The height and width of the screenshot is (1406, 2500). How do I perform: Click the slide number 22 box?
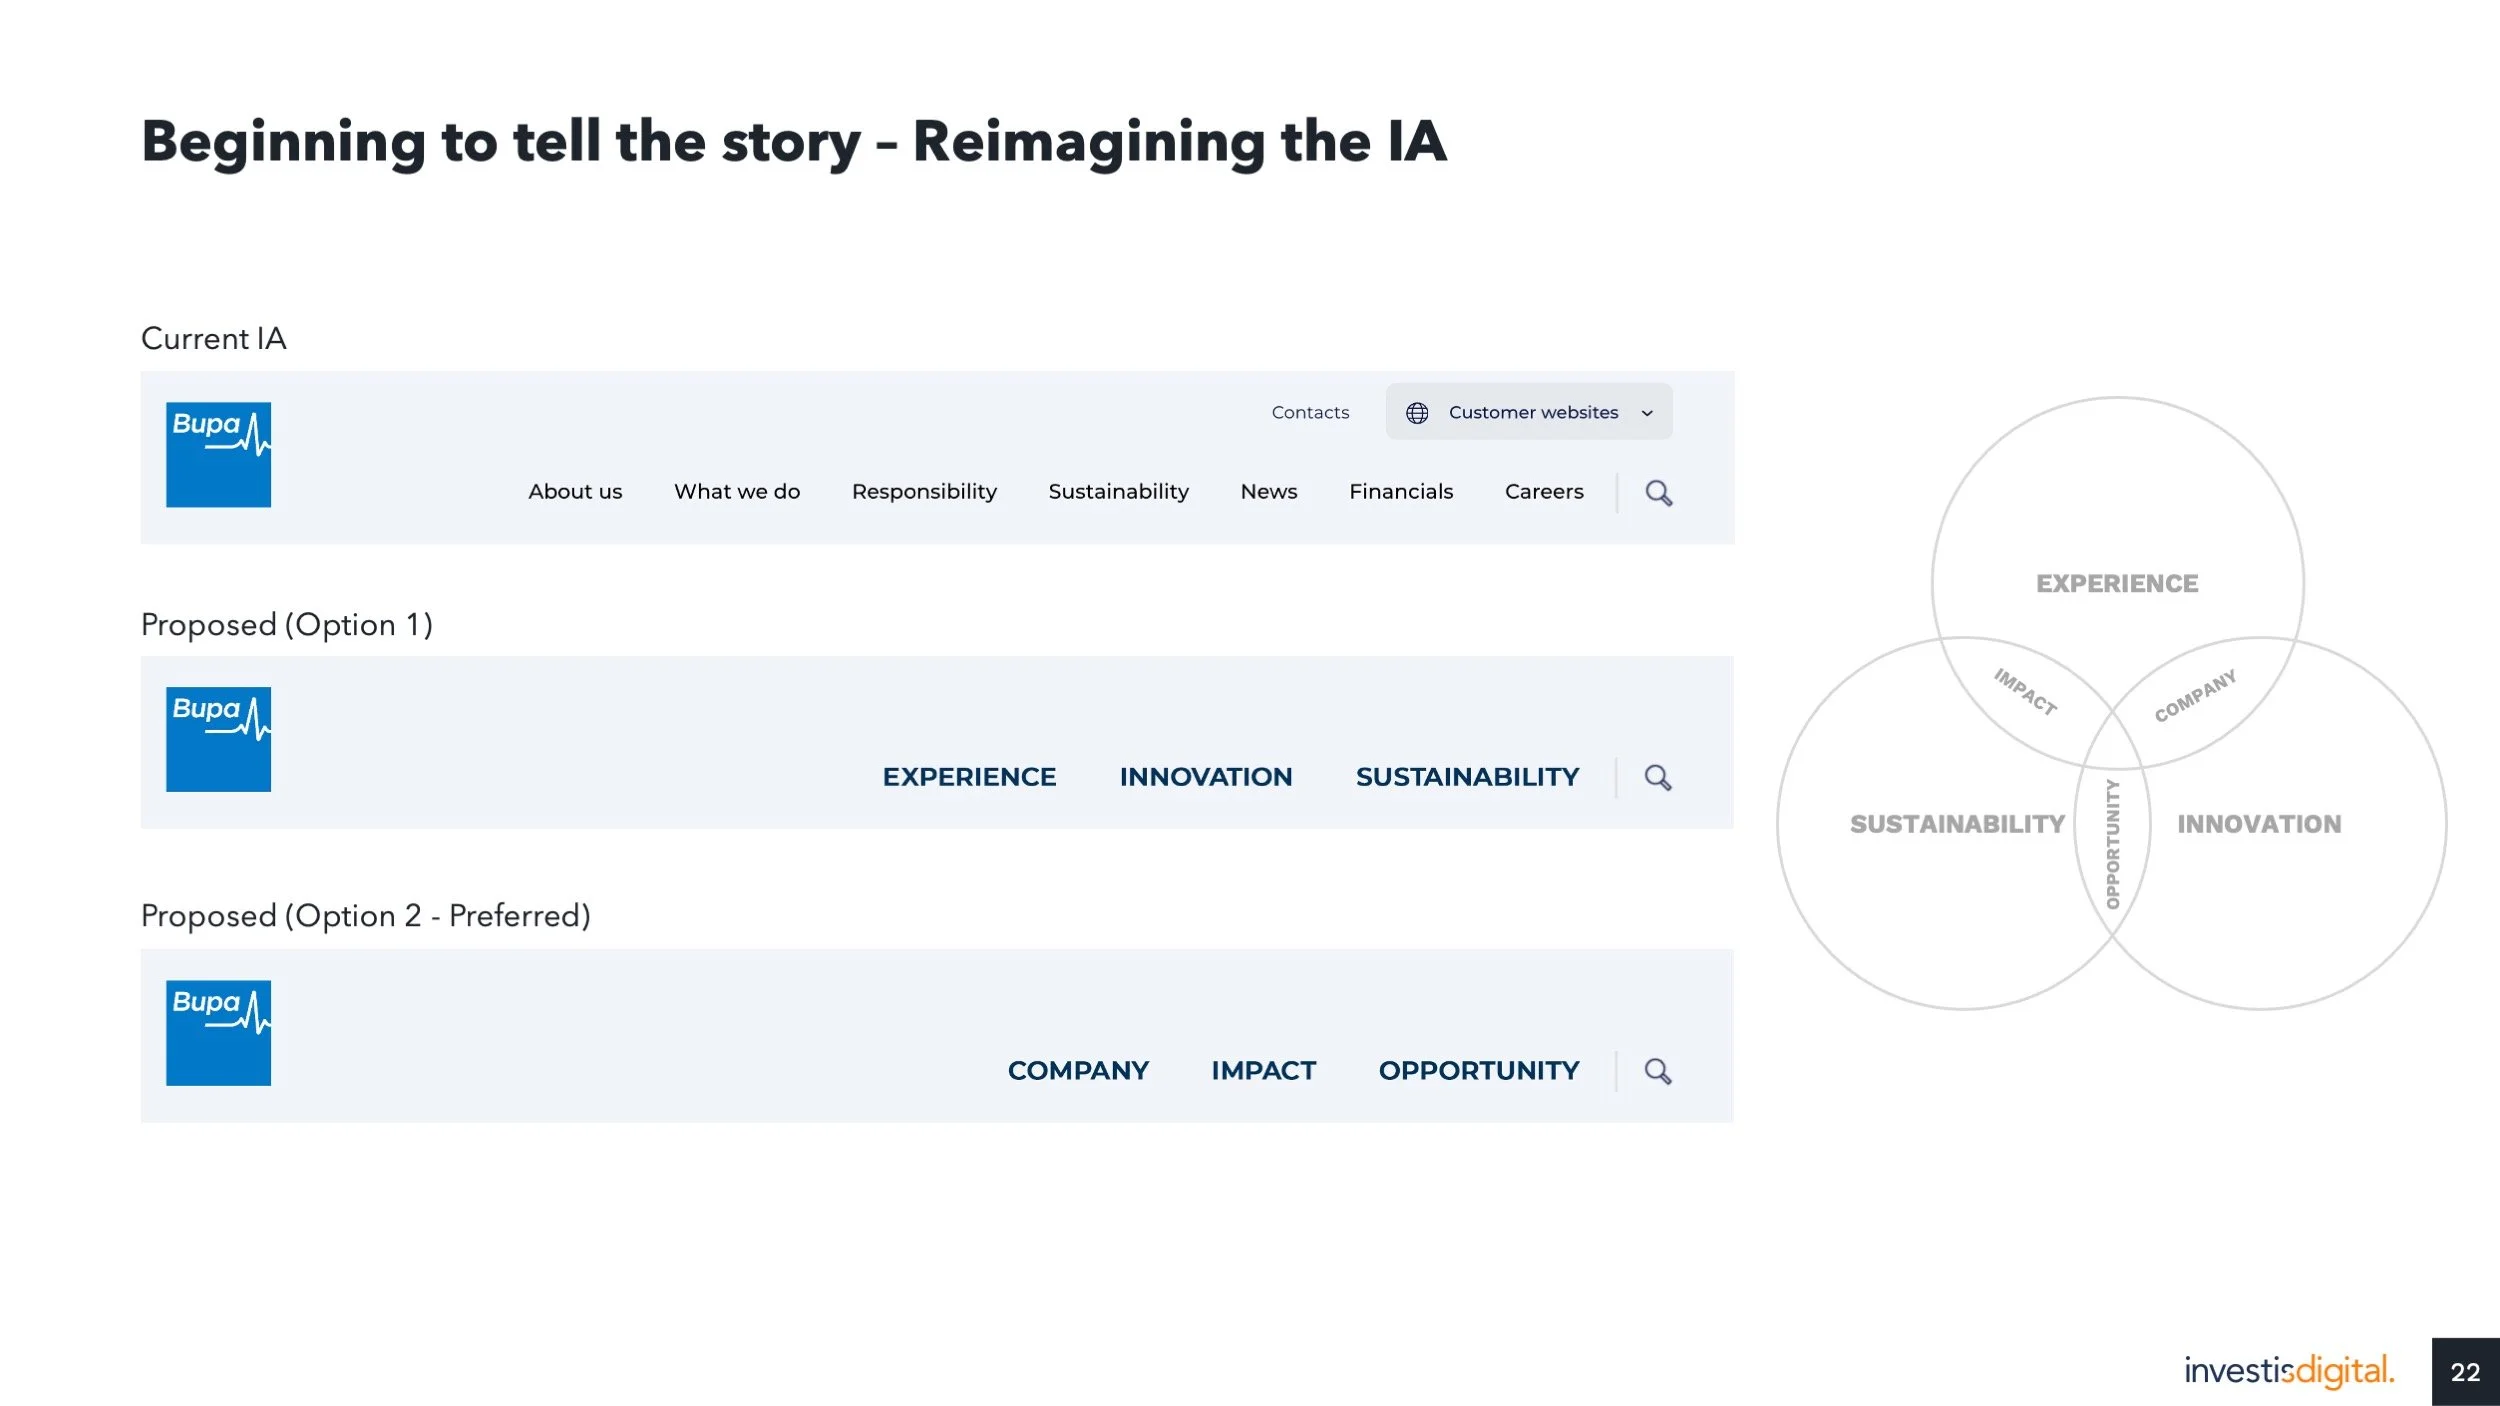pos(2465,1372)
